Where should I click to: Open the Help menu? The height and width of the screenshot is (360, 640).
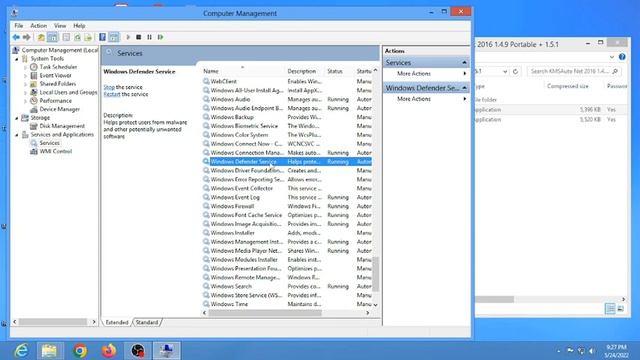pos(79,26)
